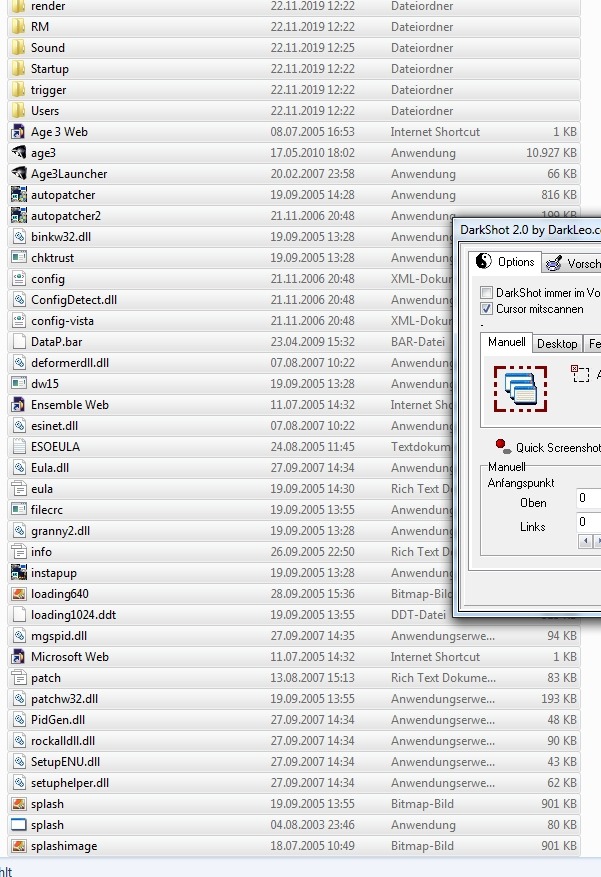
Task: Click the Microsoft Web shortcut icon
Action: pyautogui.click(x=18, y=657)
